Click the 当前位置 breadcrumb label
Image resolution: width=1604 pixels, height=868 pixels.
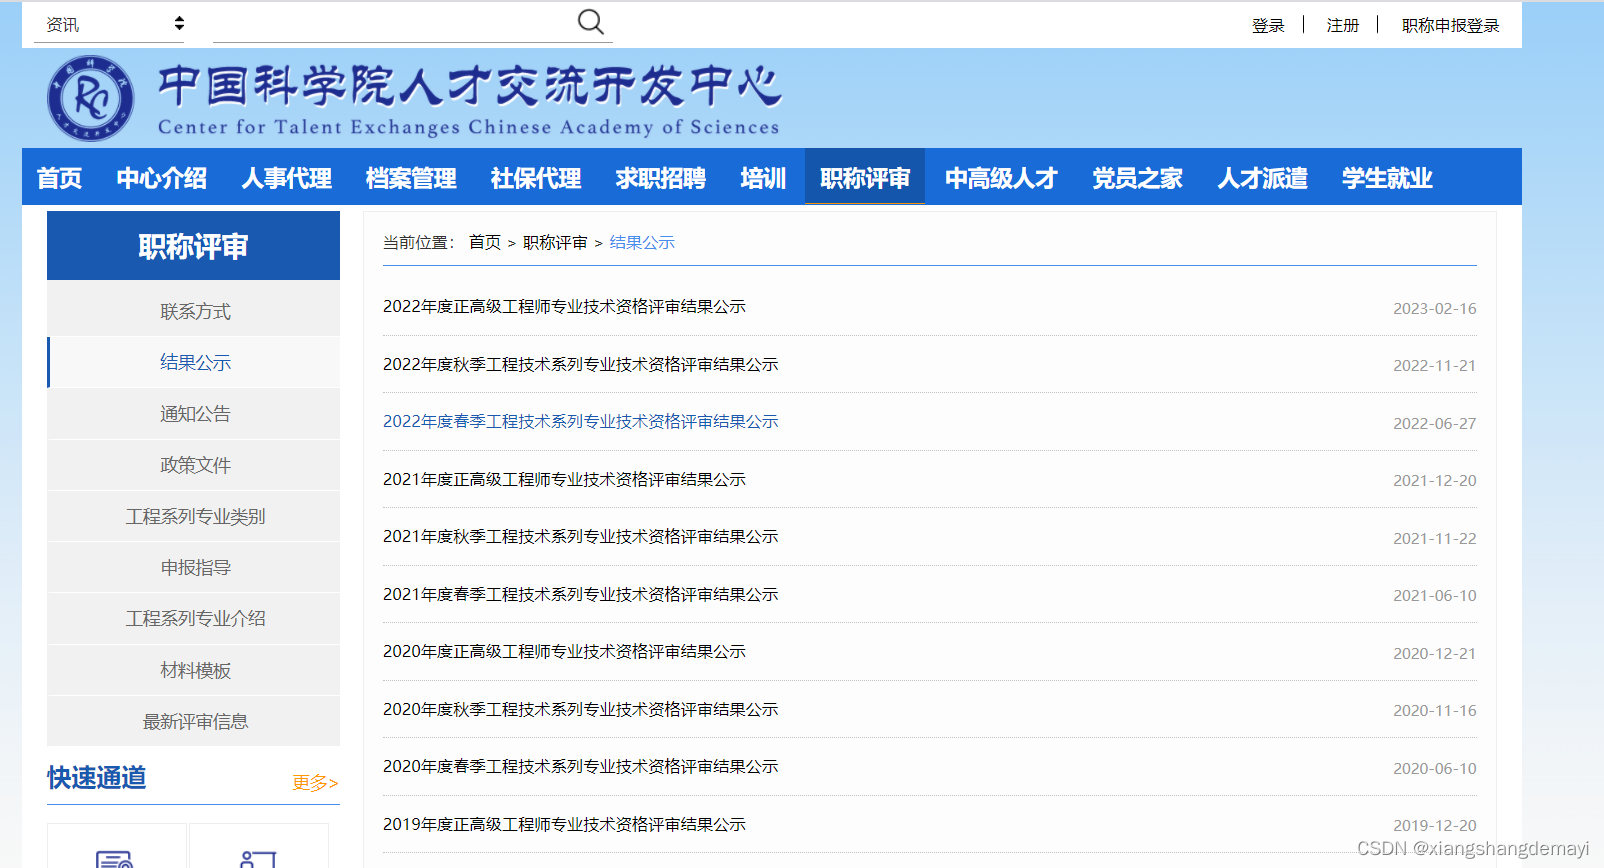tap(418, 242)
